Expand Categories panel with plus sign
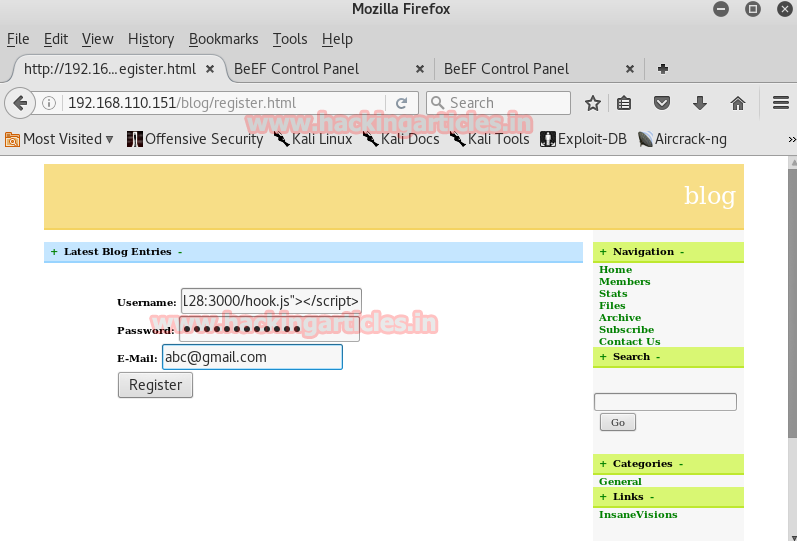This screenshot has width=797, height=541. coord(603,464)
